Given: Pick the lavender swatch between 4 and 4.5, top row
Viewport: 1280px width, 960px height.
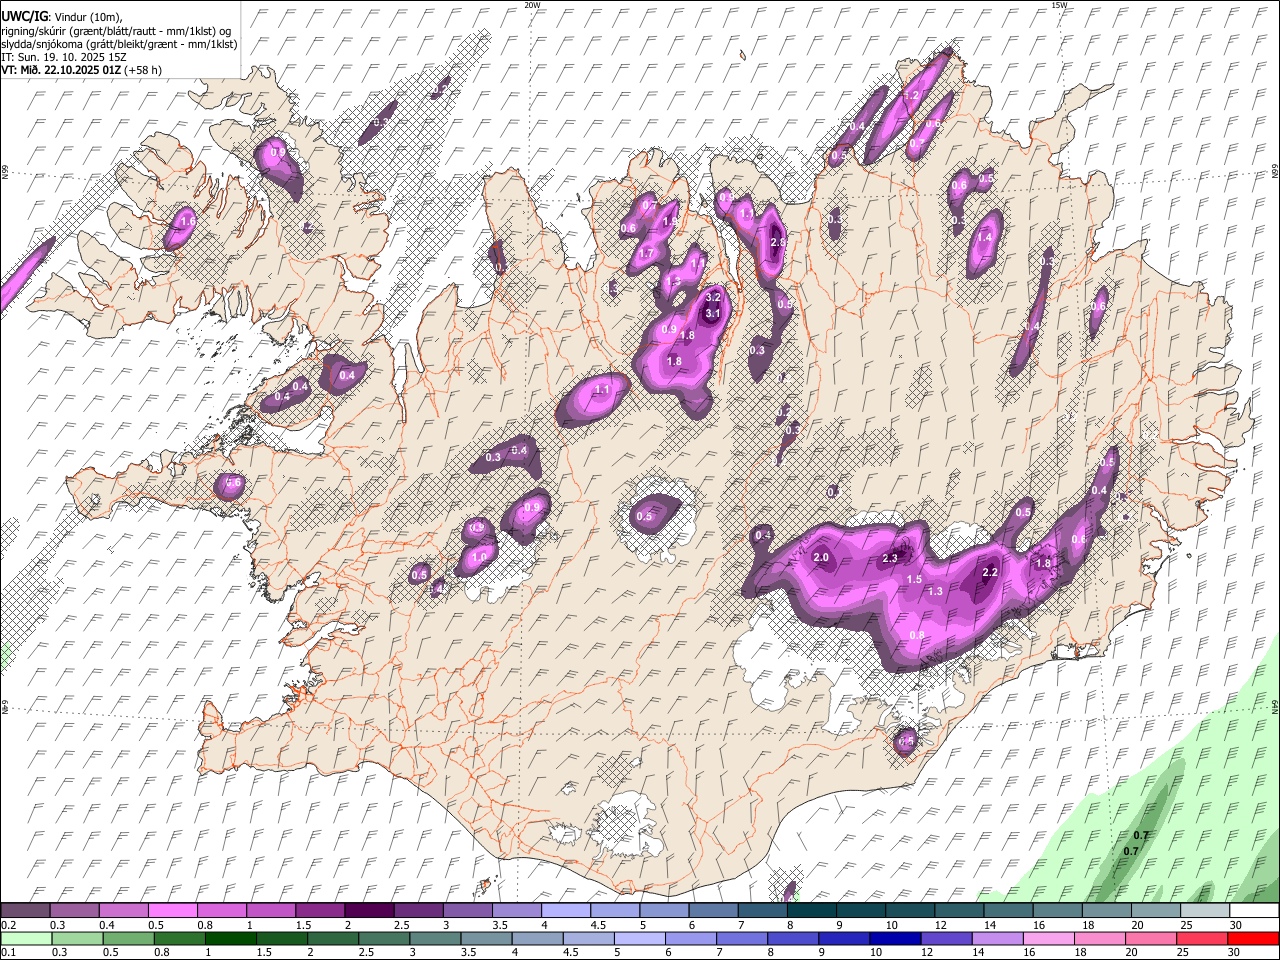Looking at the screenshot, I should click(565, 911).
